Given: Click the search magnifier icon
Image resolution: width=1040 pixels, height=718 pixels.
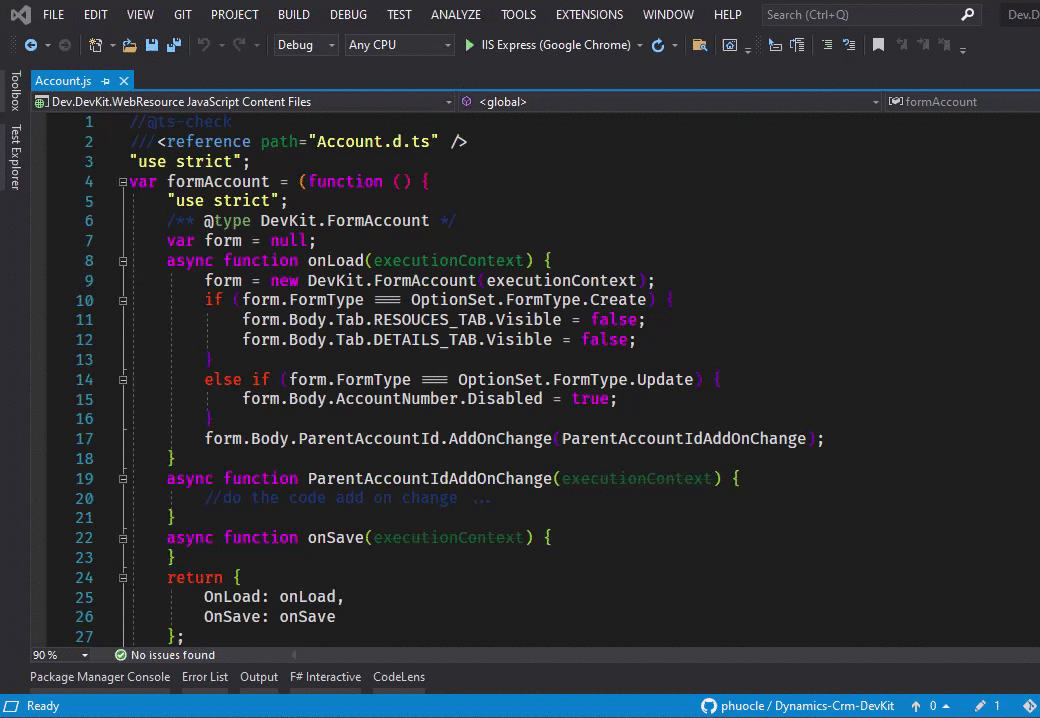Looking at the screenshot, I should pos(968,14).
